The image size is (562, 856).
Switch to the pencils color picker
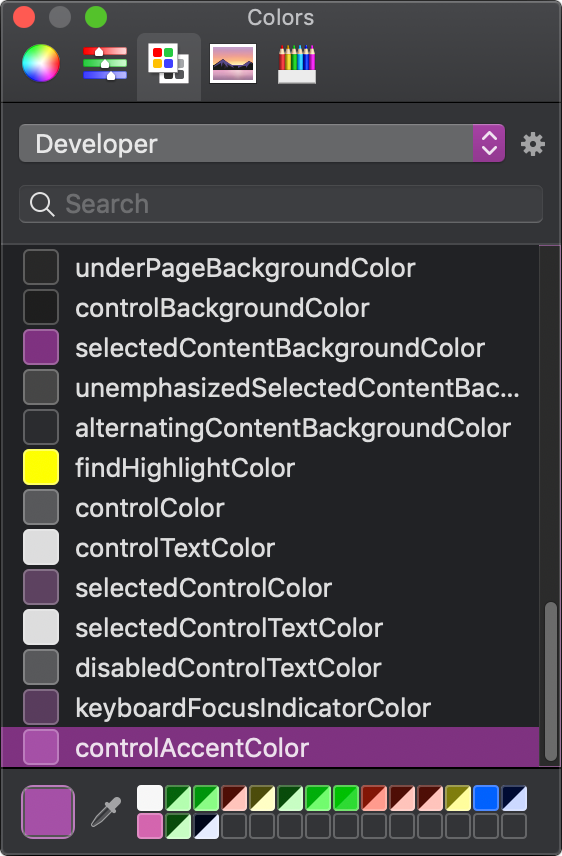(x=297, y=64)
